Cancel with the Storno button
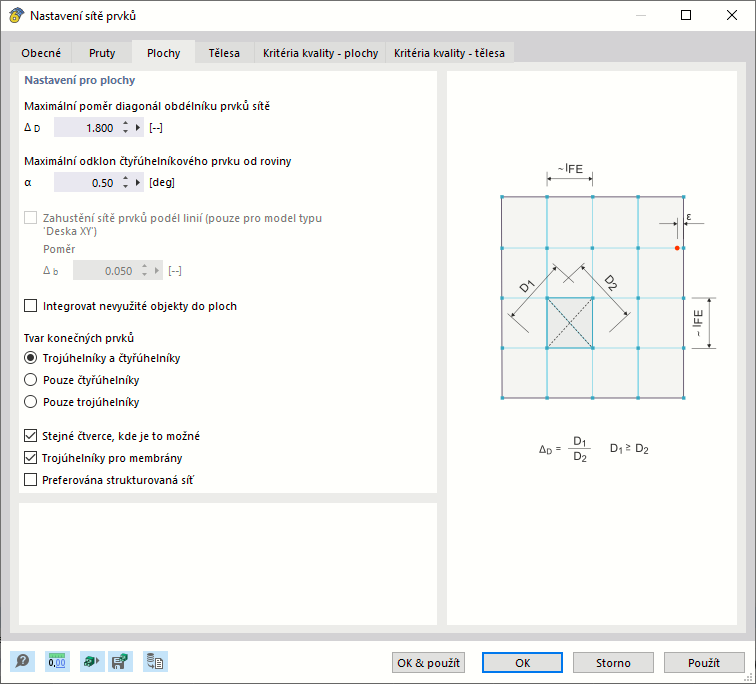 (613, 663)
